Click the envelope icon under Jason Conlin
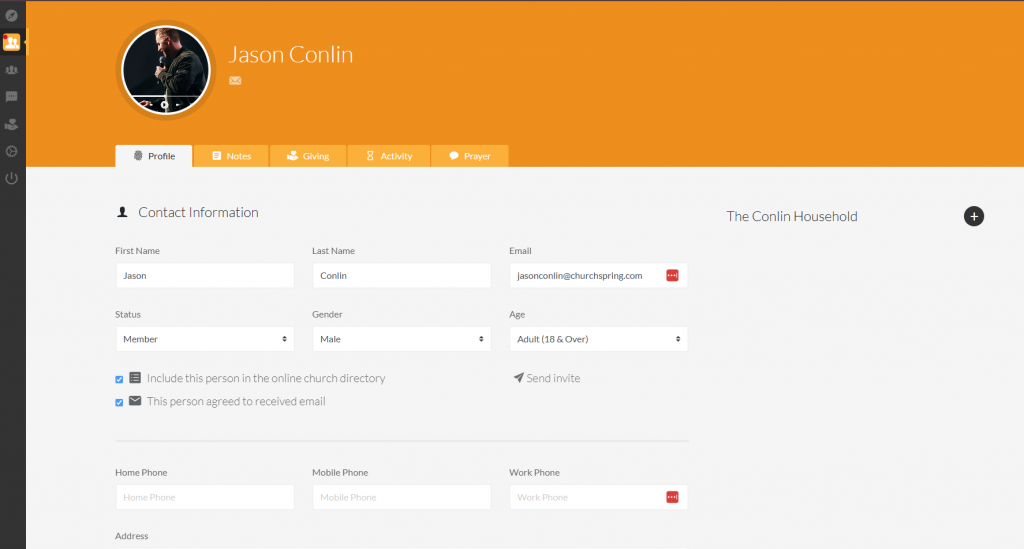 pyautogui.click(x=235, y=81)
